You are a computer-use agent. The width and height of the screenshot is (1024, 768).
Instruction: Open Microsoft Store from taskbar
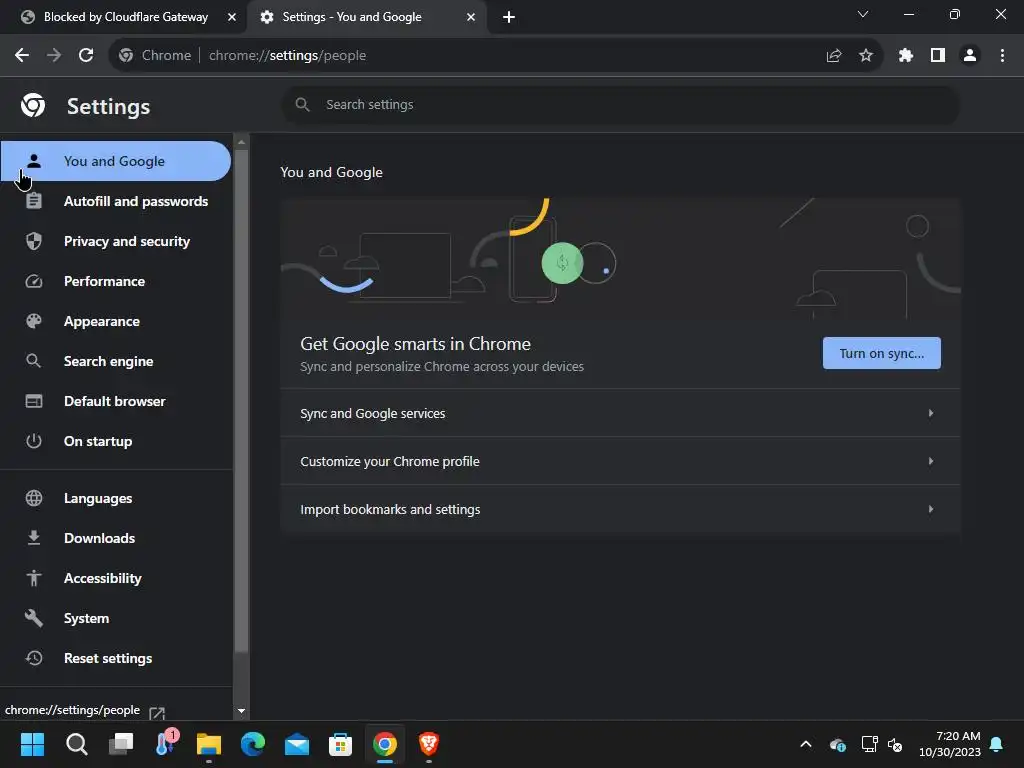pos(340,744)
